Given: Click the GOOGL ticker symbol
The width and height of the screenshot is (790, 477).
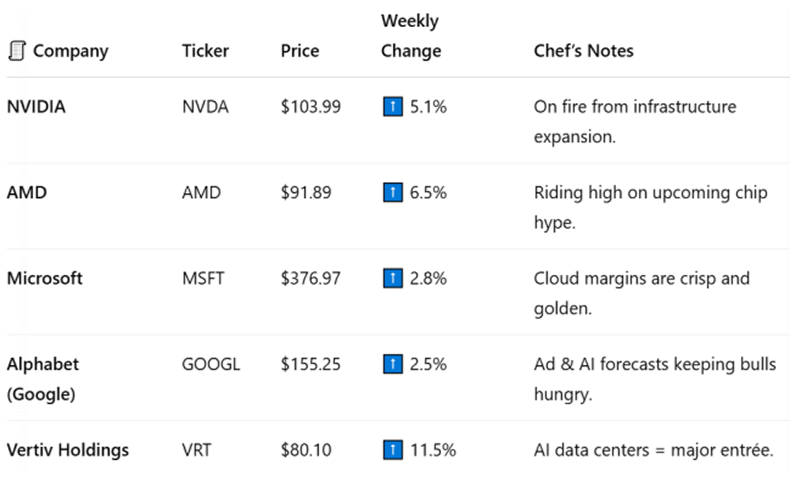Looking at the screenshot, I should coord(211,364).
